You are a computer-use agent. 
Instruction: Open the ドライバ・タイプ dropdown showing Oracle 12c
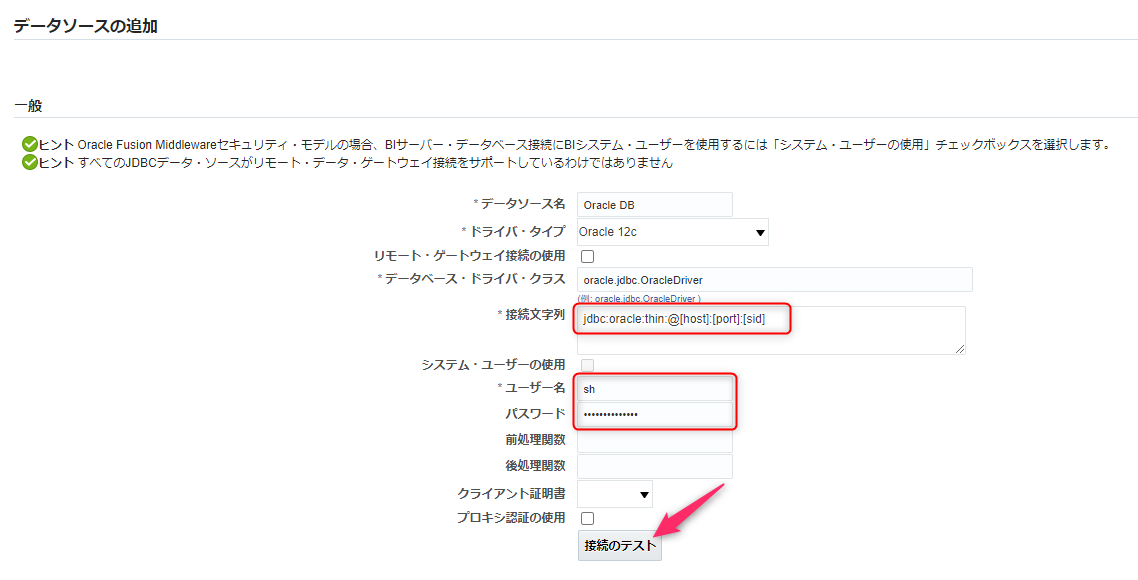coord(673,232)
